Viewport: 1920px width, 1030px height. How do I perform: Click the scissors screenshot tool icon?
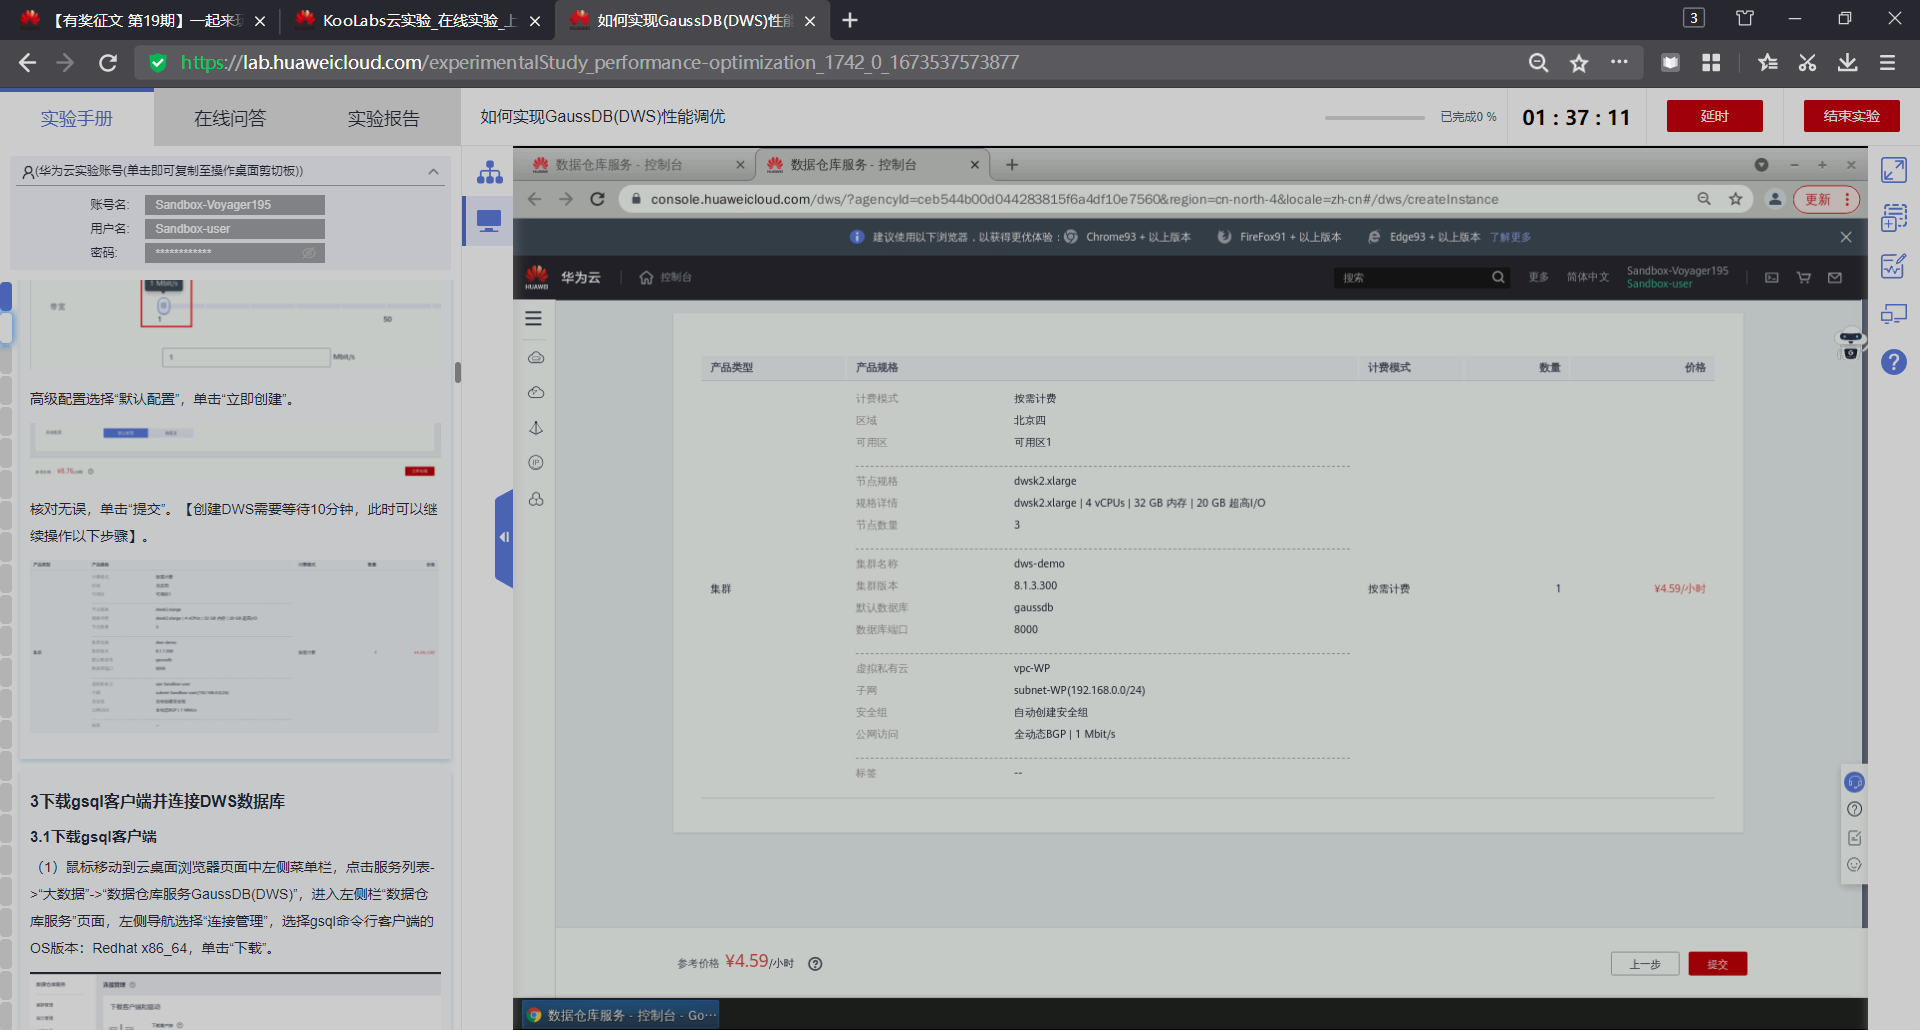[x=1808, y=63]
